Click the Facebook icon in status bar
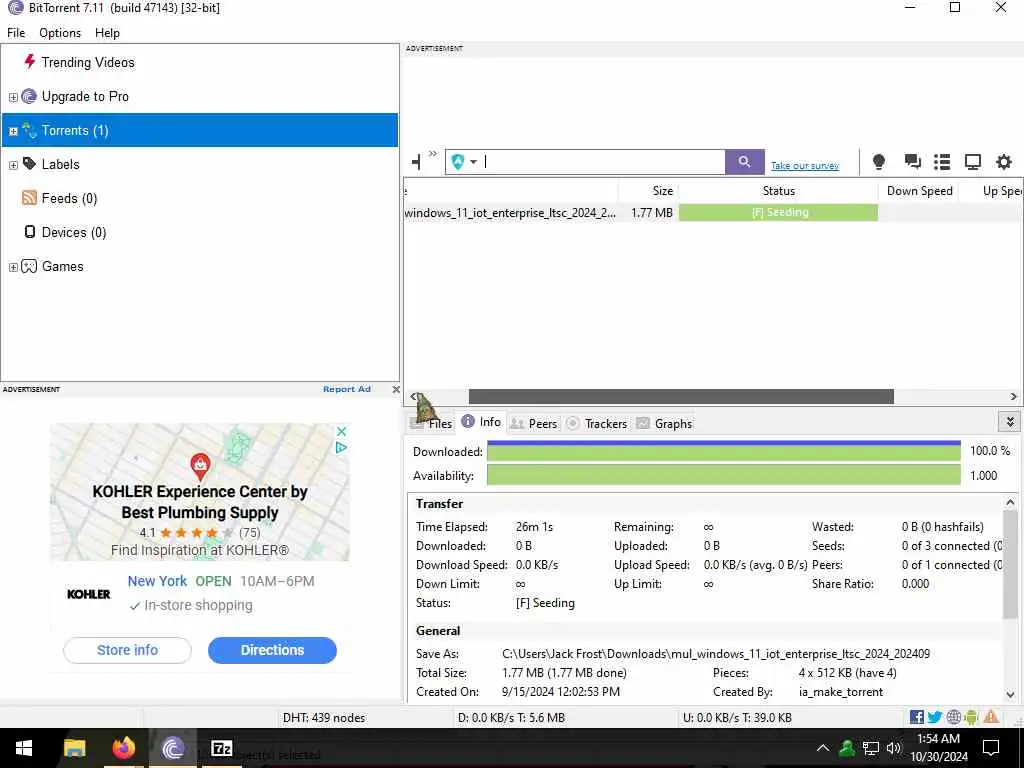Image resolution: width=1024 pixels, height=768 pixels. [x=916, y=717]
